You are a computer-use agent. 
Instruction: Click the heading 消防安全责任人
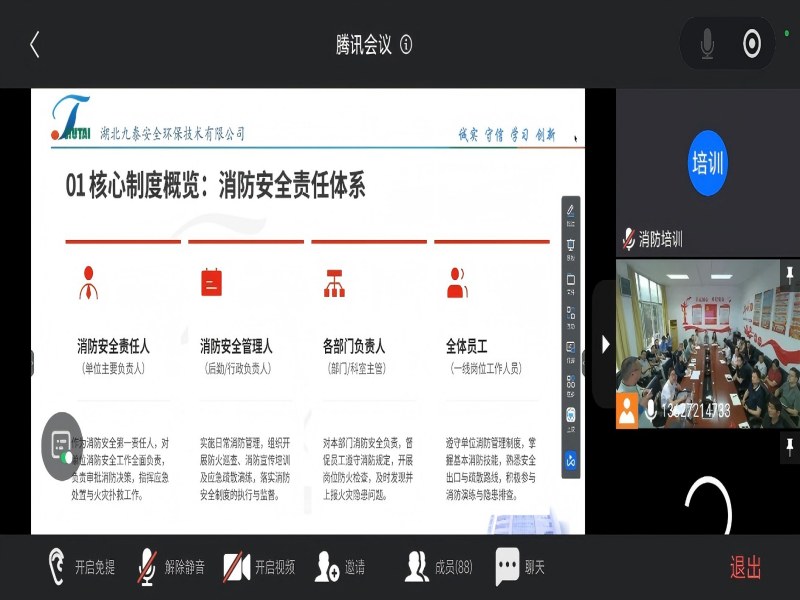(113, 346)
